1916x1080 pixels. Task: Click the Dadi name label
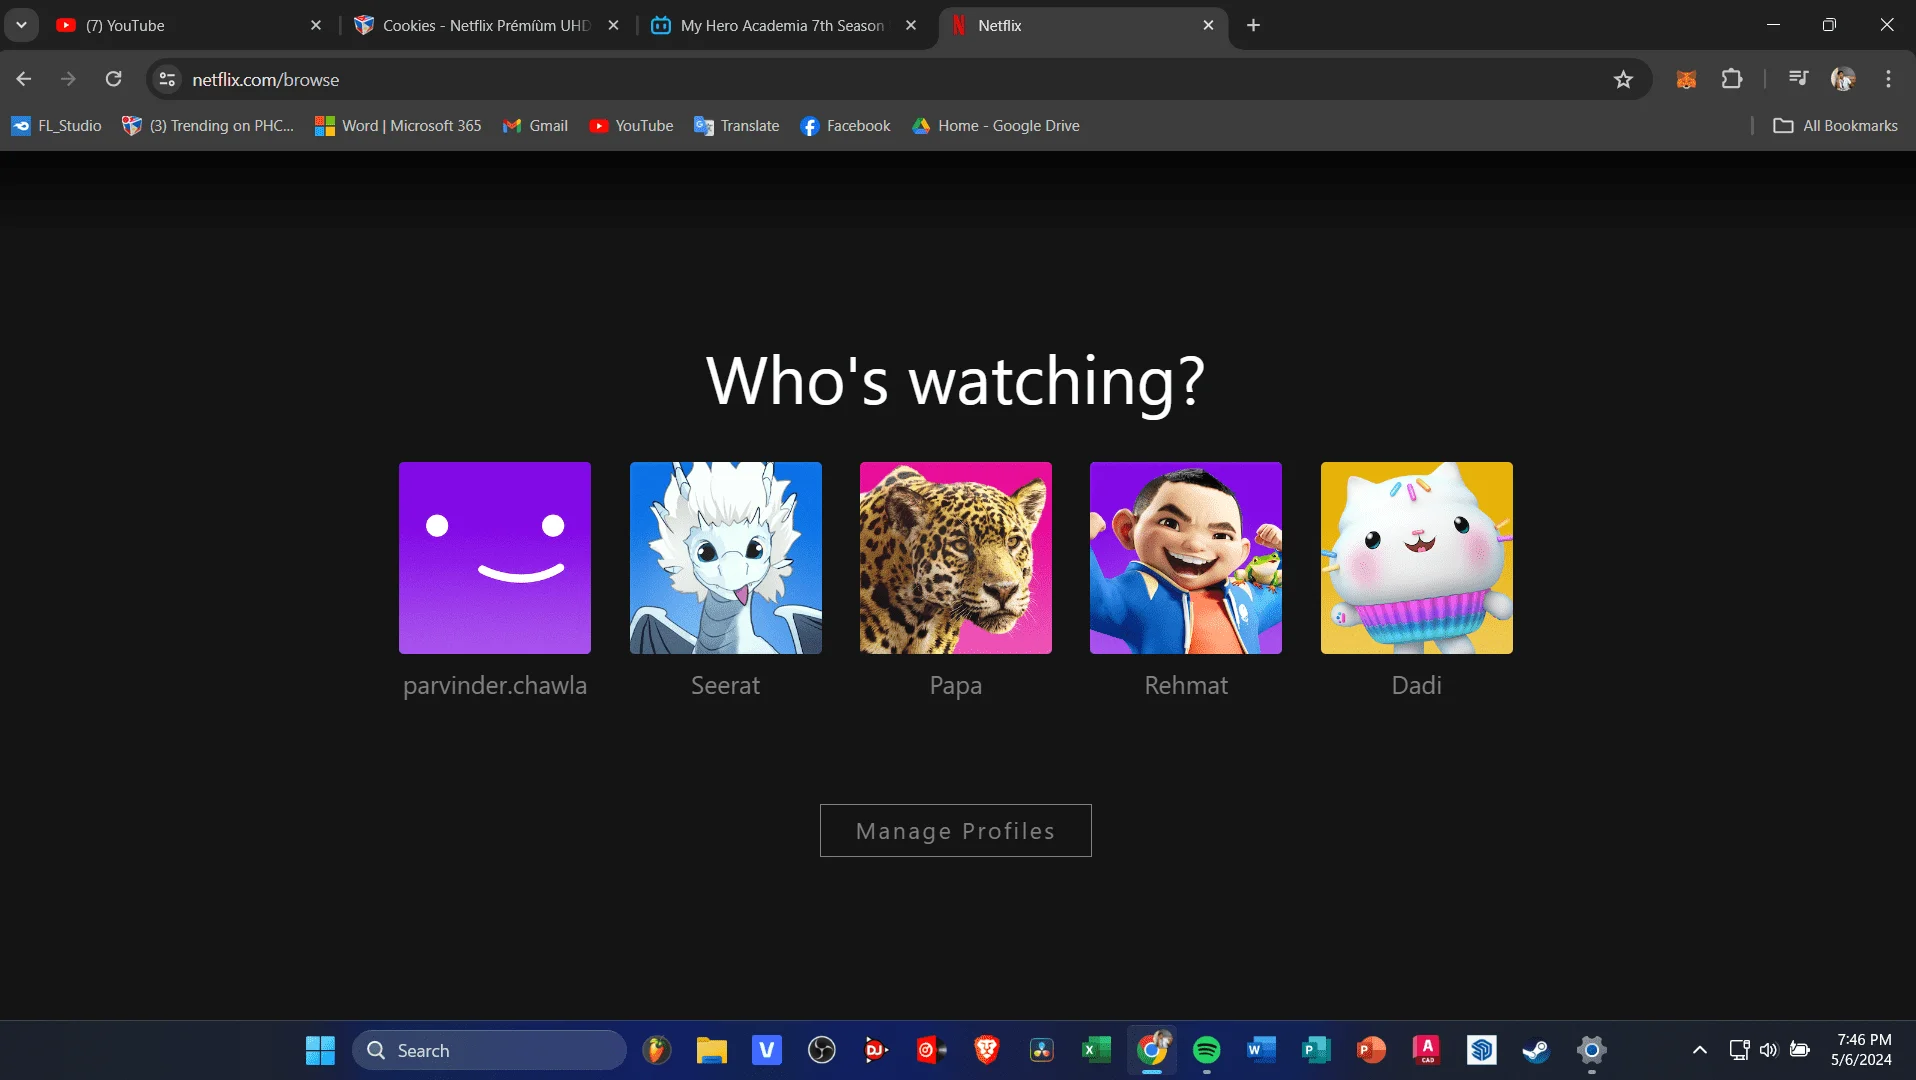pyautogui.click(x=1417, y=686)
